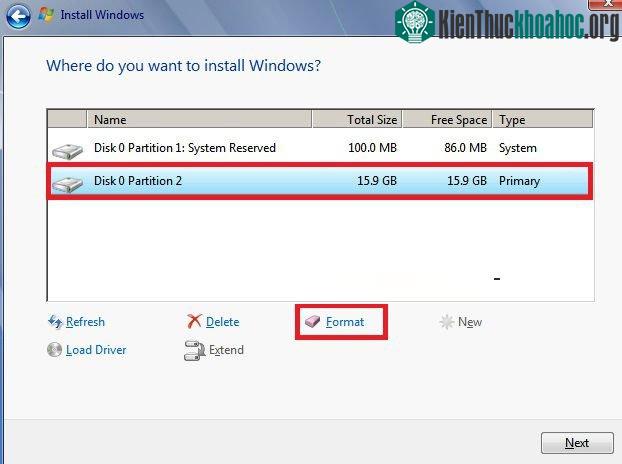
Task: Click the Extend drives icon
Action: [194, 351]
